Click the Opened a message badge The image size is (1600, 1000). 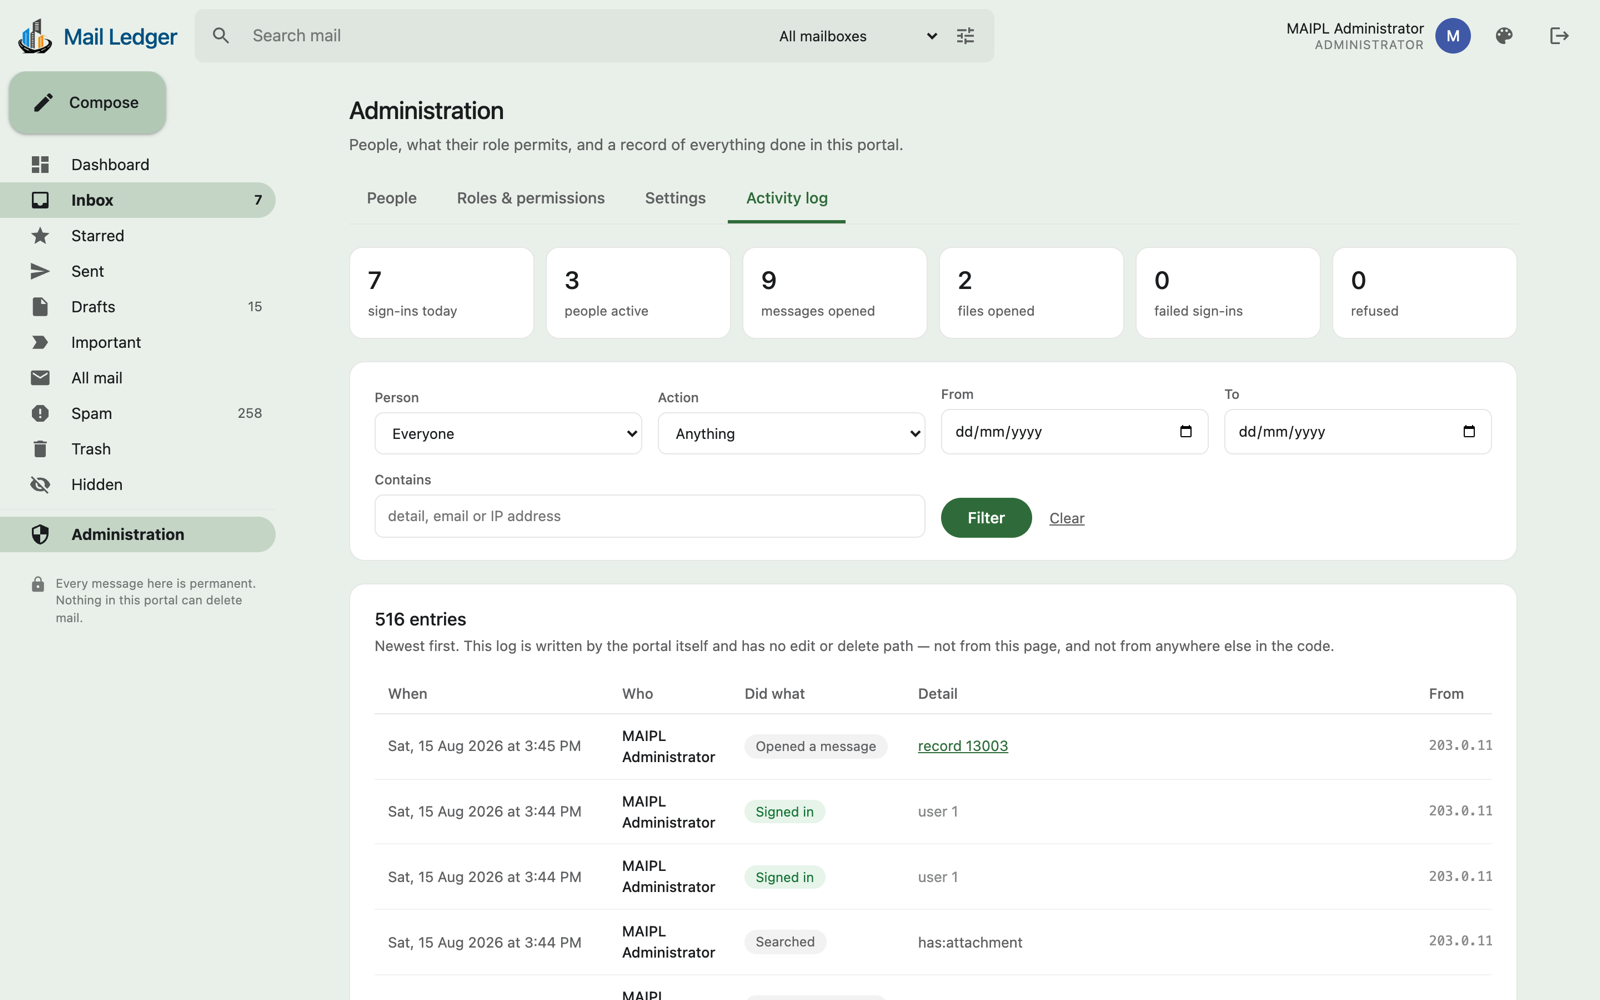[816, 746]
